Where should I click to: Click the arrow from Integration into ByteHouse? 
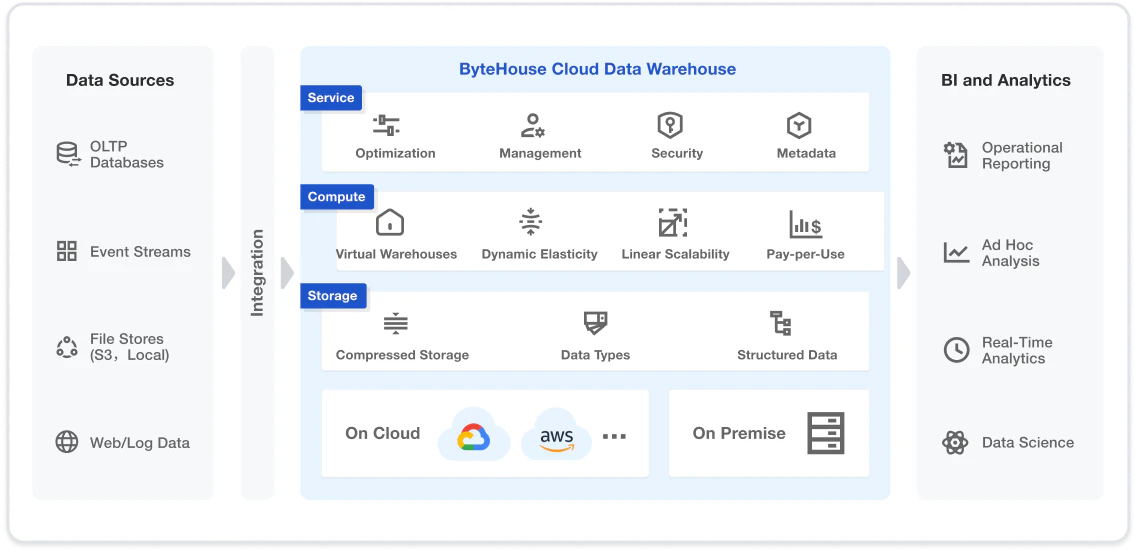(x=287, y=273)
